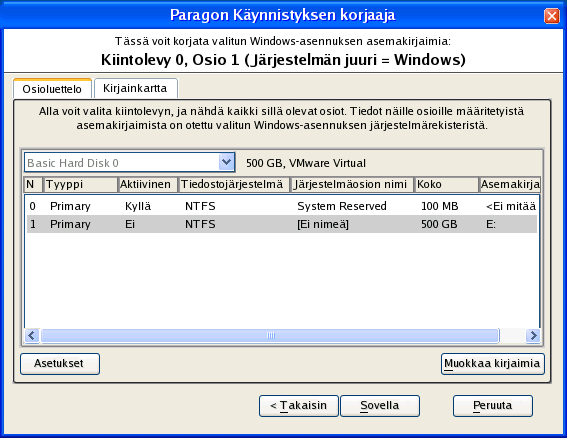Apply changes with the Sovella button
567x438 pixels.
click(380, 405)
